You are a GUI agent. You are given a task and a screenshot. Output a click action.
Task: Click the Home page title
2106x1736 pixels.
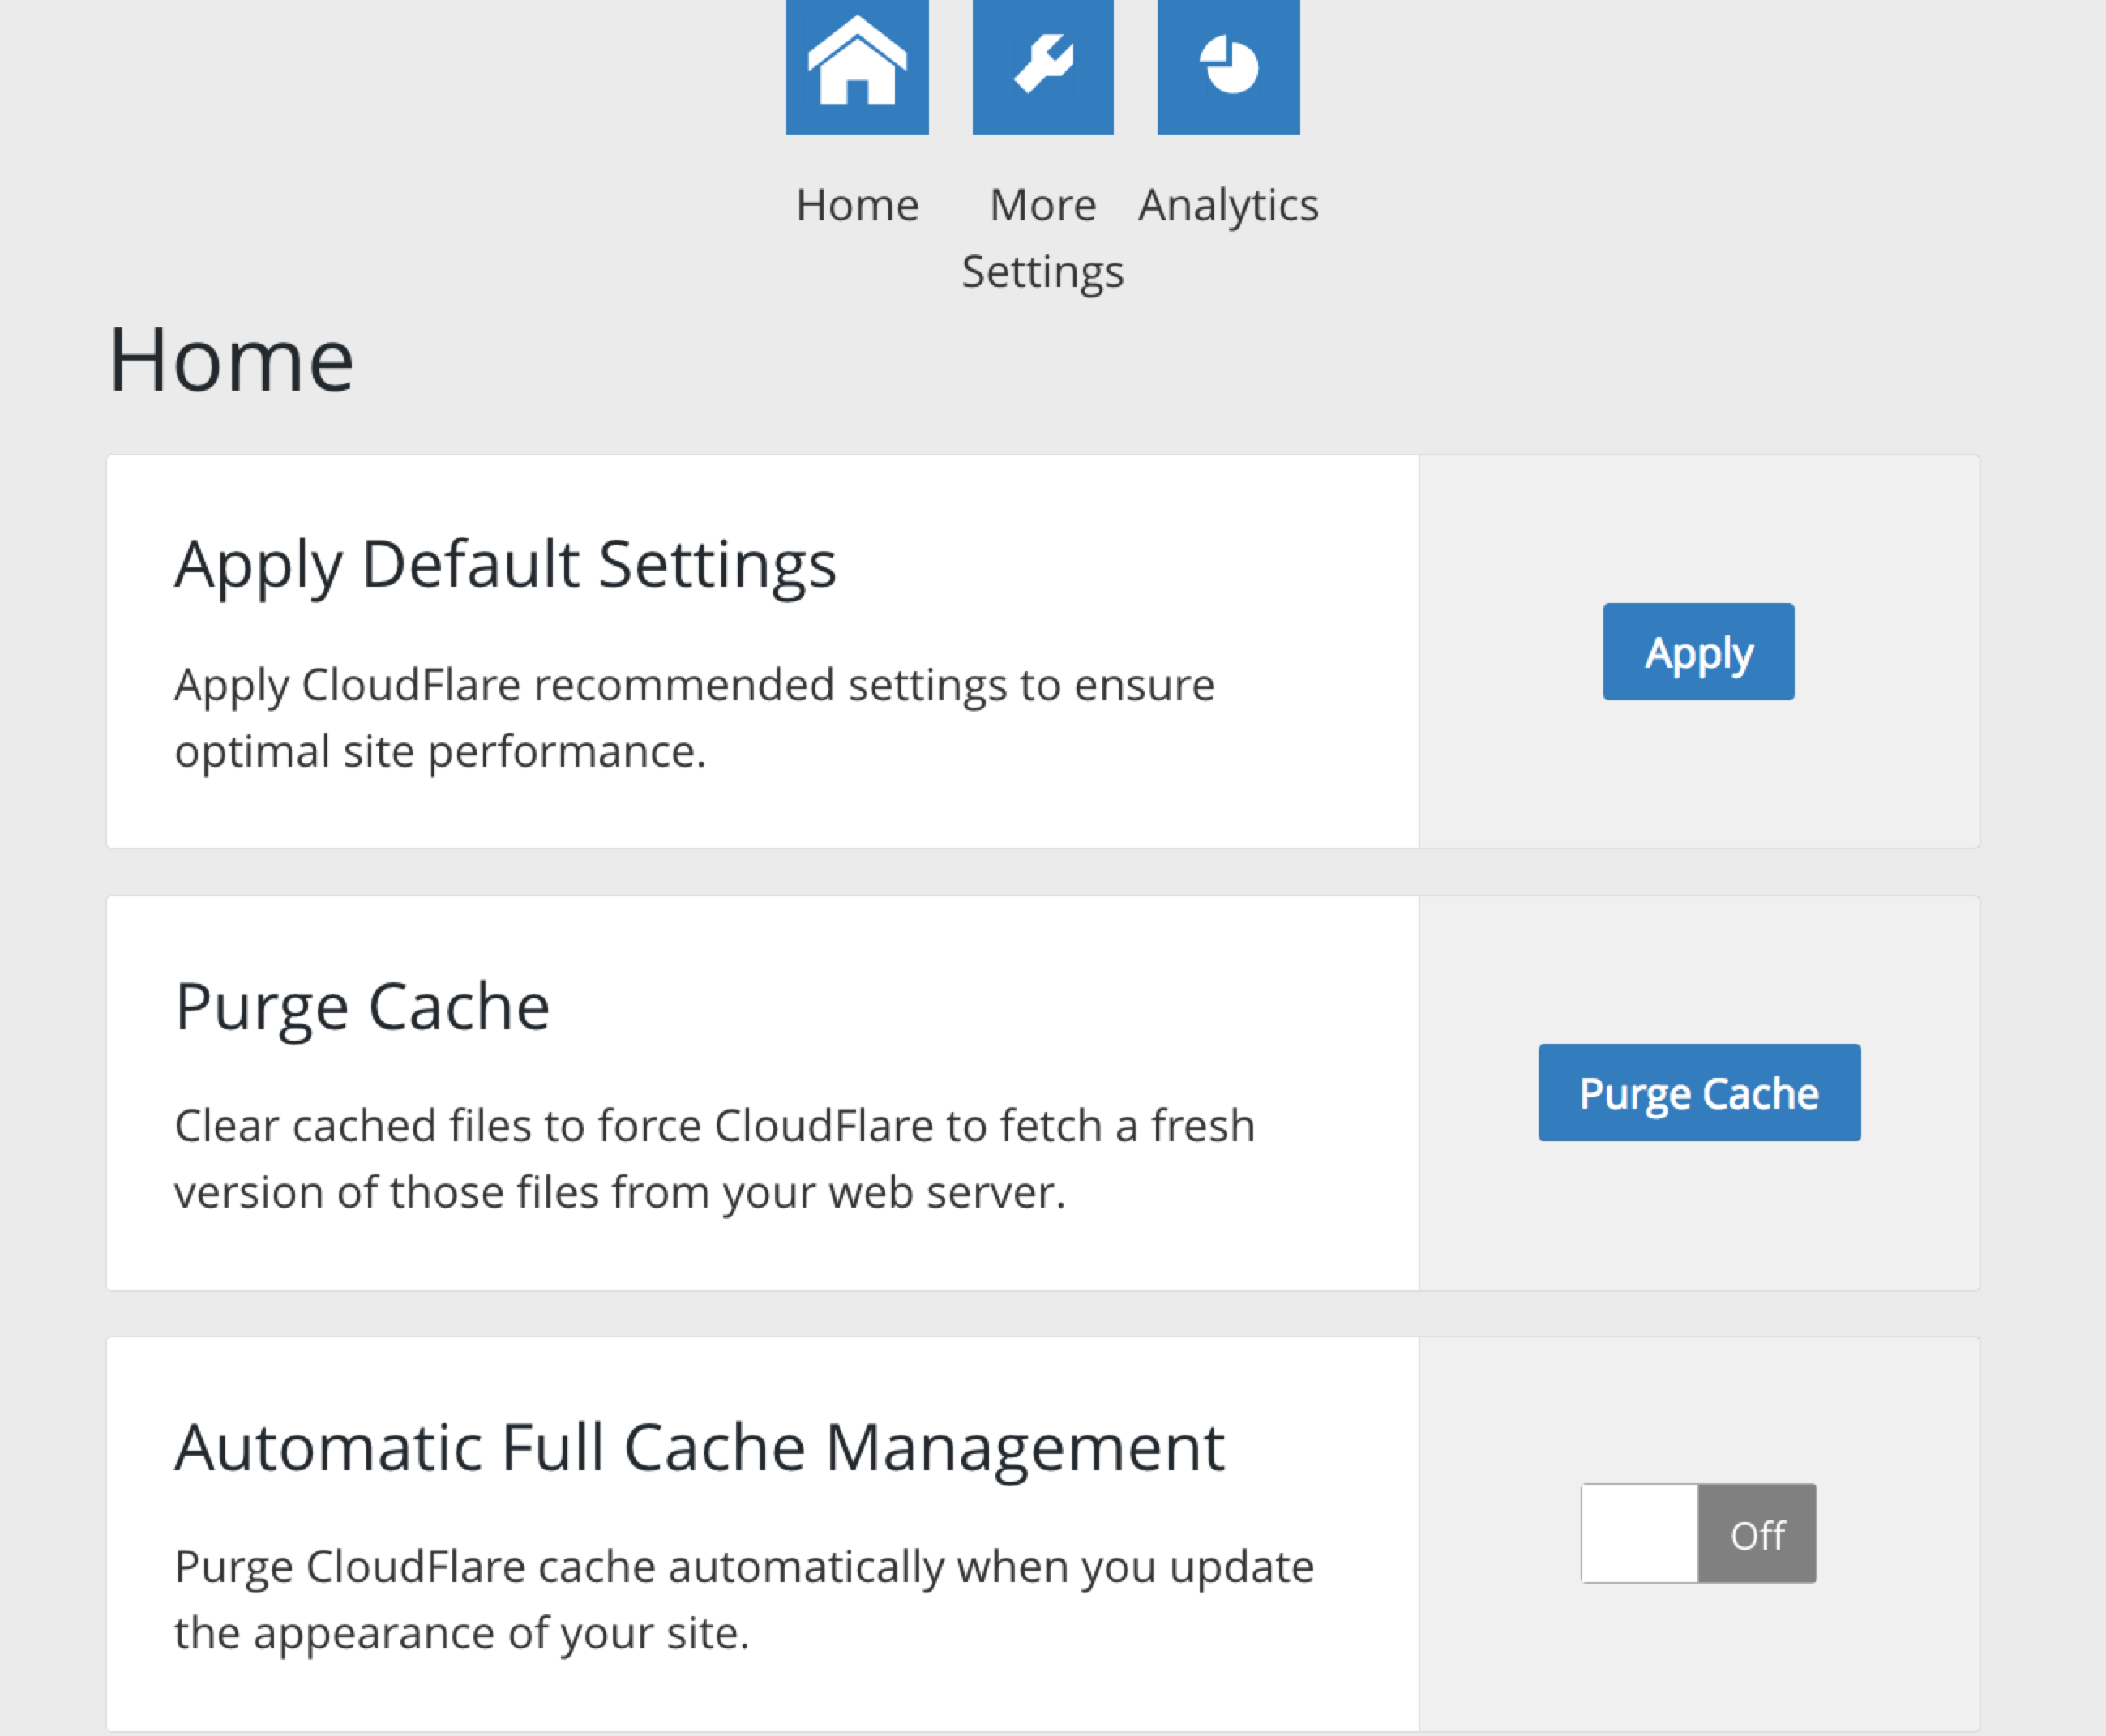coord(231,360)
